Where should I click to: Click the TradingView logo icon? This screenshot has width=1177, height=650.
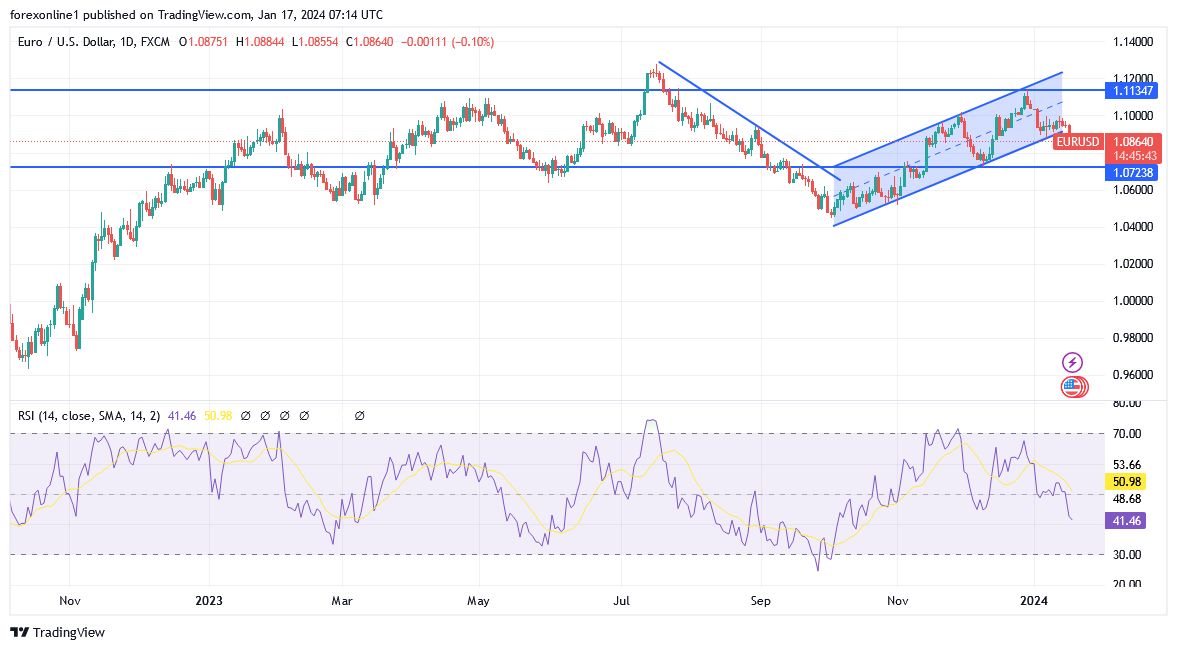[19, 632]
